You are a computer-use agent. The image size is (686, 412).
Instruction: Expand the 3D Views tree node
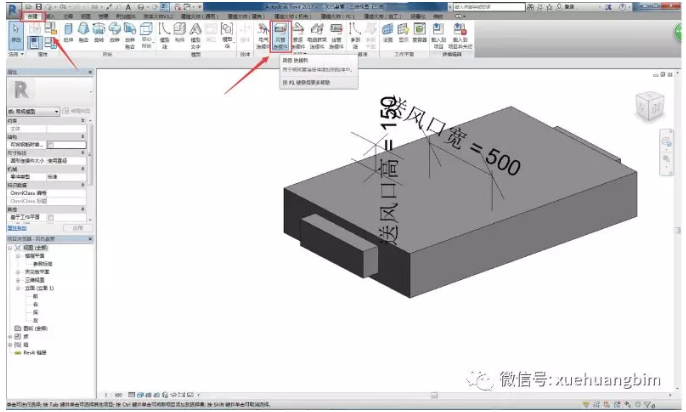click(18, 280)
